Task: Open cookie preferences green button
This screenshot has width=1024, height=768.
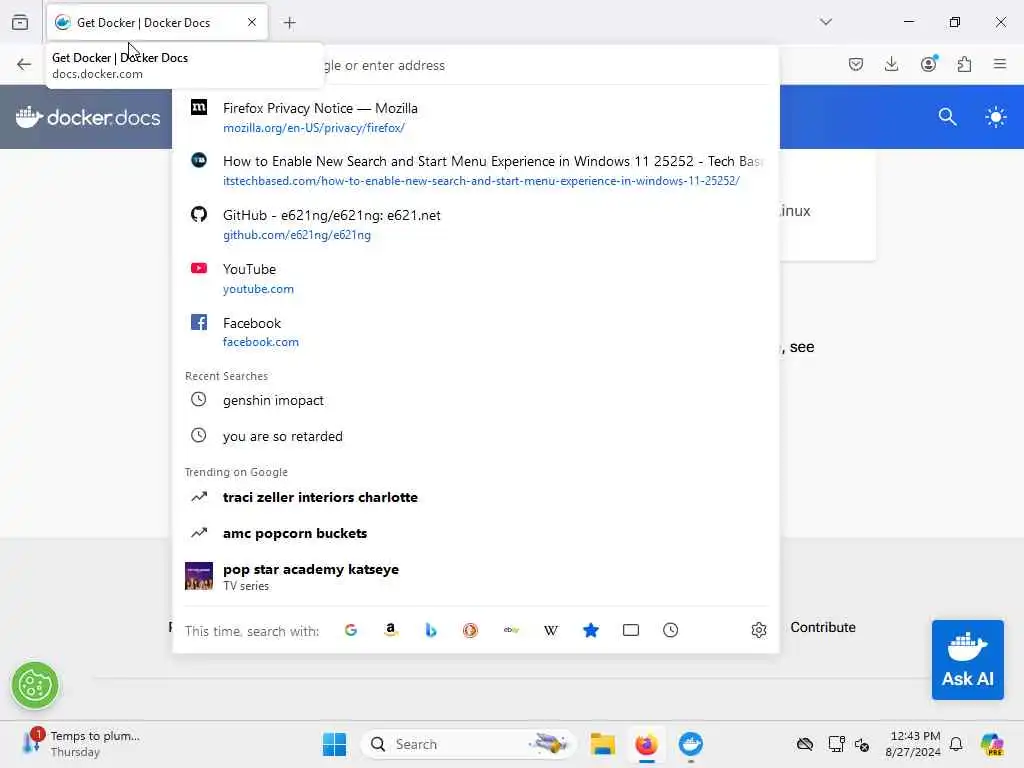Action: (35, 686)
